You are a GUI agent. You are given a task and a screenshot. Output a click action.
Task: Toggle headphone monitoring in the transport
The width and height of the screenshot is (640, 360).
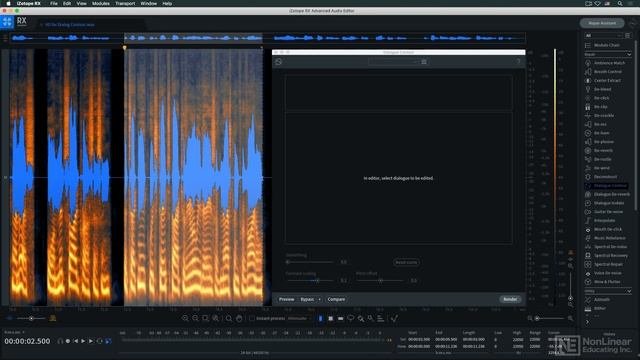(x=60, y=341)
